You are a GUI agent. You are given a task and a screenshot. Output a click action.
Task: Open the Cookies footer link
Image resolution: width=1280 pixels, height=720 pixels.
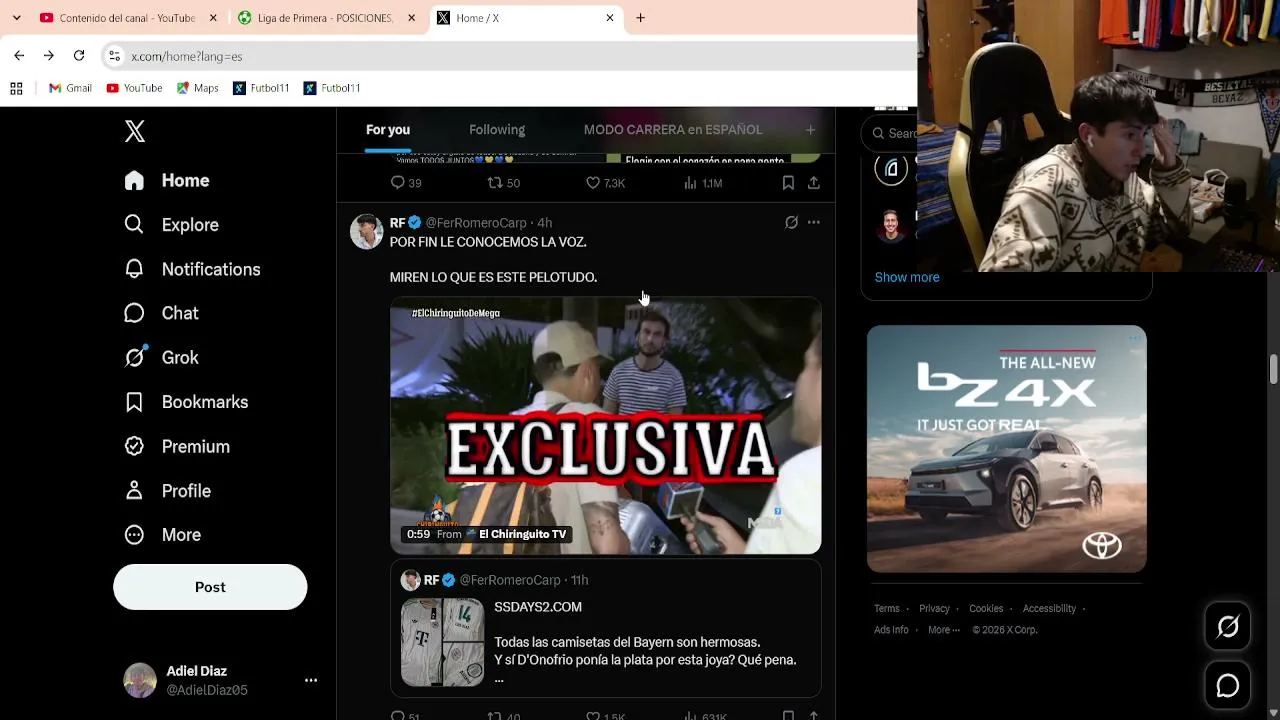[986, 609]
